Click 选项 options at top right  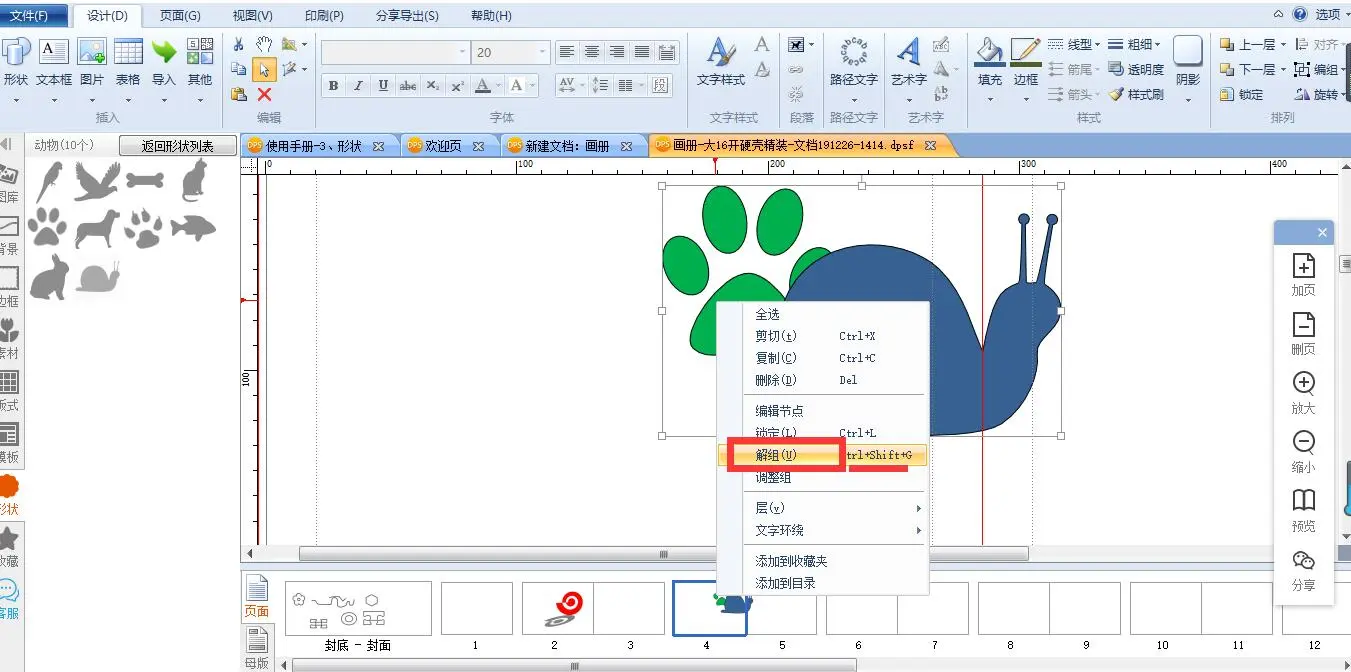(1327, 14)
